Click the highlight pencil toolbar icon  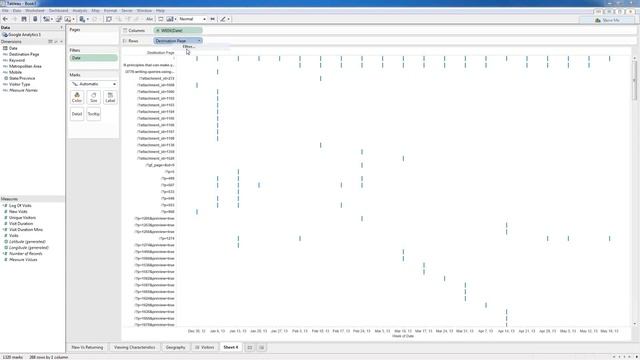click(223, 19)
